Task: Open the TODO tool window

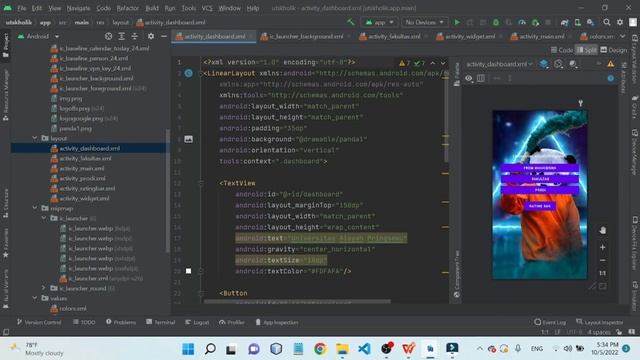Action: click(84, 322)
